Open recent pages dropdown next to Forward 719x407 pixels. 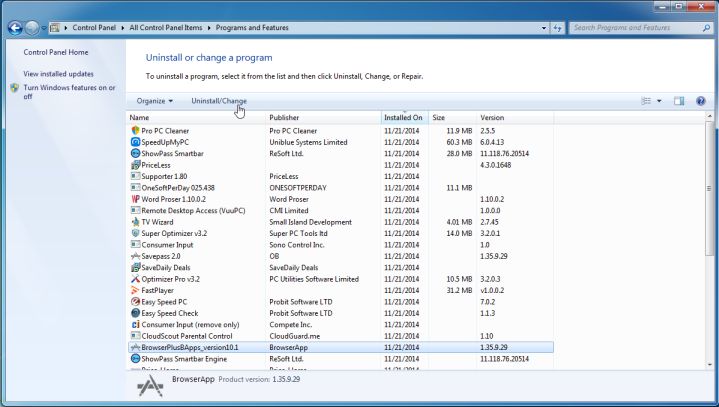(44, 28)
